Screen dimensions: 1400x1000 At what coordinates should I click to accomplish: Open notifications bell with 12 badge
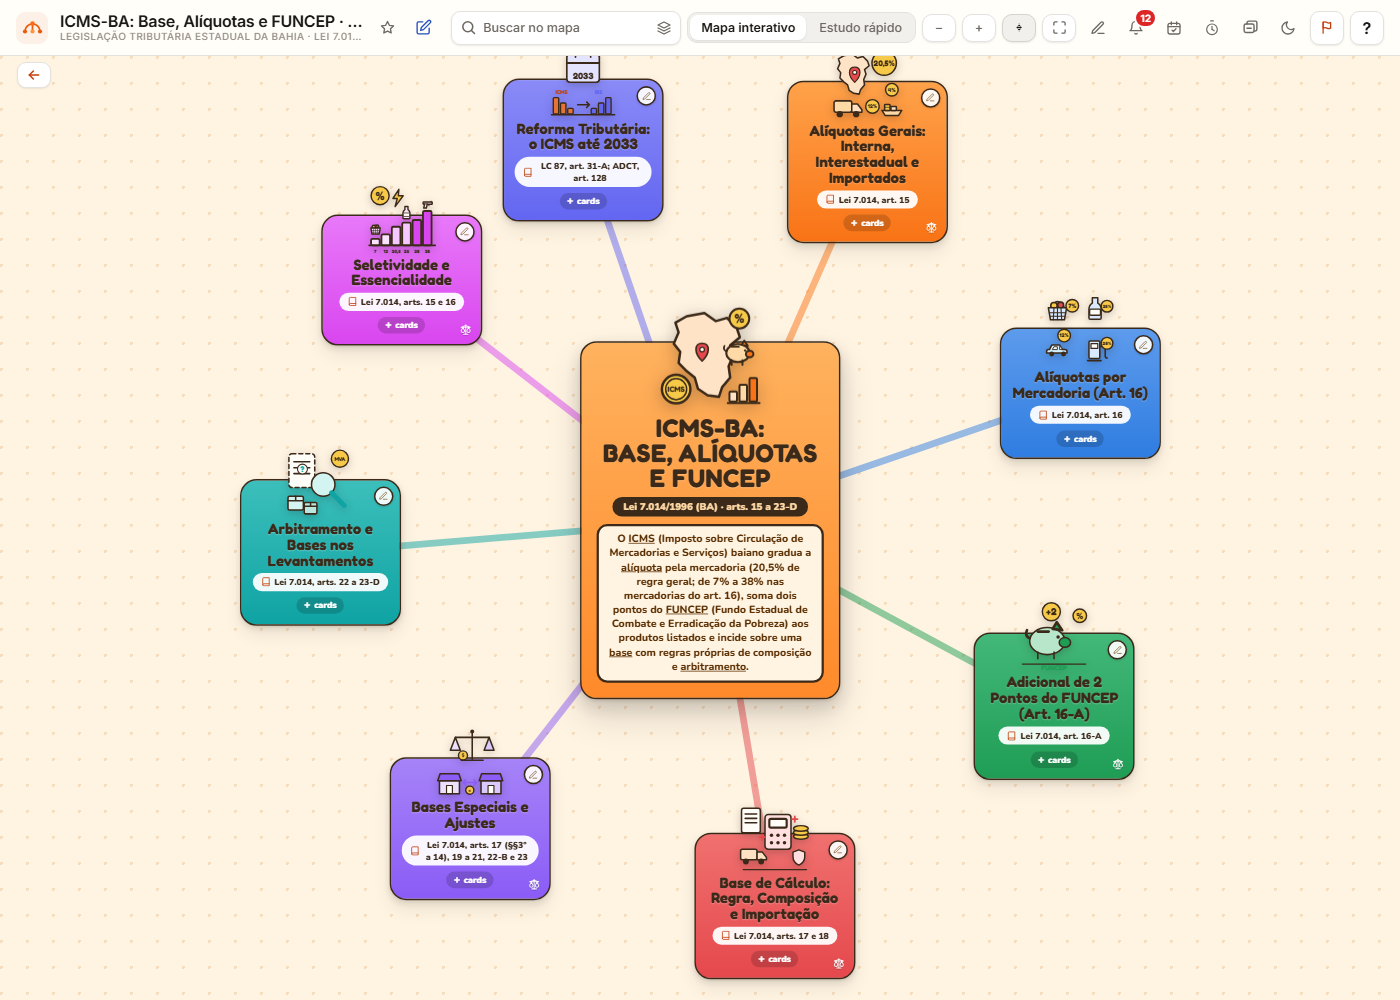(x=1136, y=28)
